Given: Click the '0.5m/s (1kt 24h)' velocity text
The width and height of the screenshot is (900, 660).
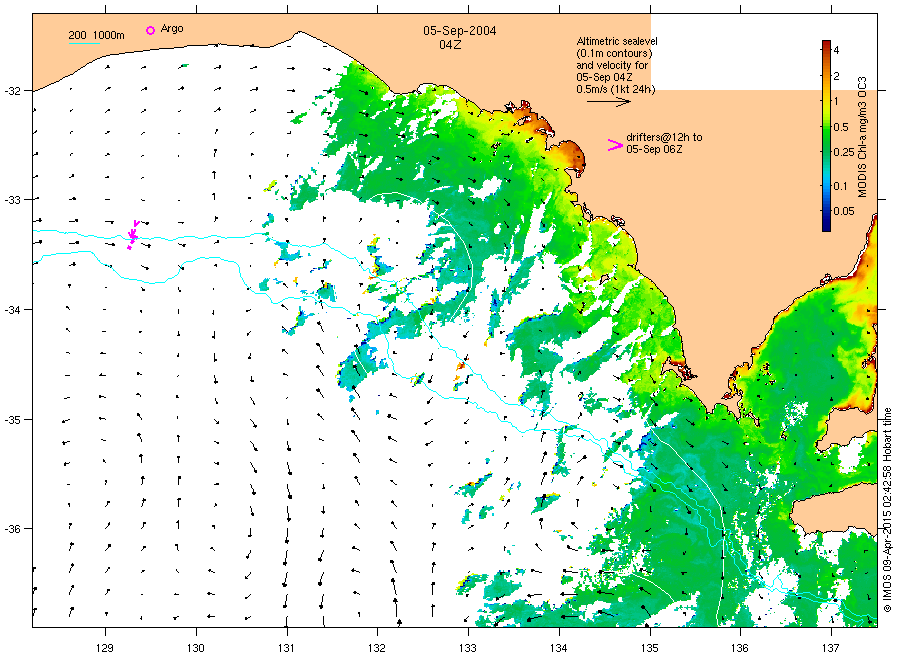Looking at the screenshot, I should [615, 89].
